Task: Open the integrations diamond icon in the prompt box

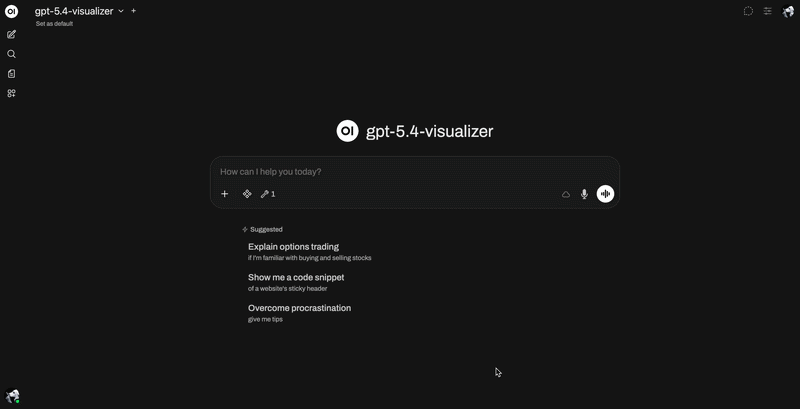Action: [x=247, y=194]
